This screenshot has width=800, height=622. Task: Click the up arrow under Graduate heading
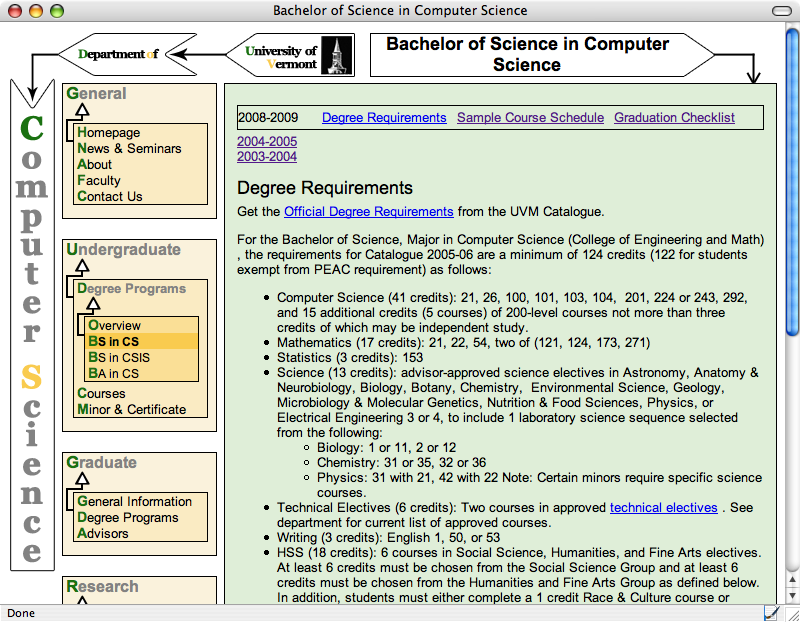(82, 479)
